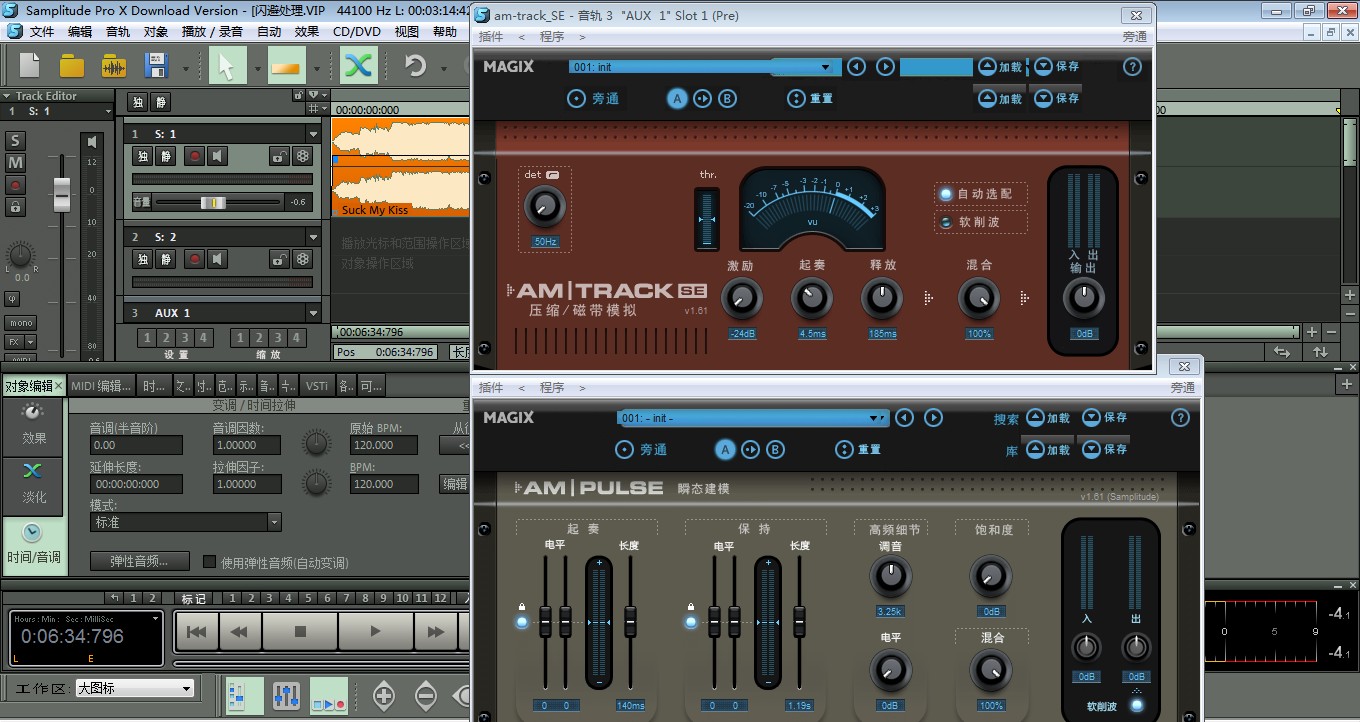Click the phase invert φ button in Track Editor
Viewport: 1360px width, 722px height.
click(x=12, y=298)
